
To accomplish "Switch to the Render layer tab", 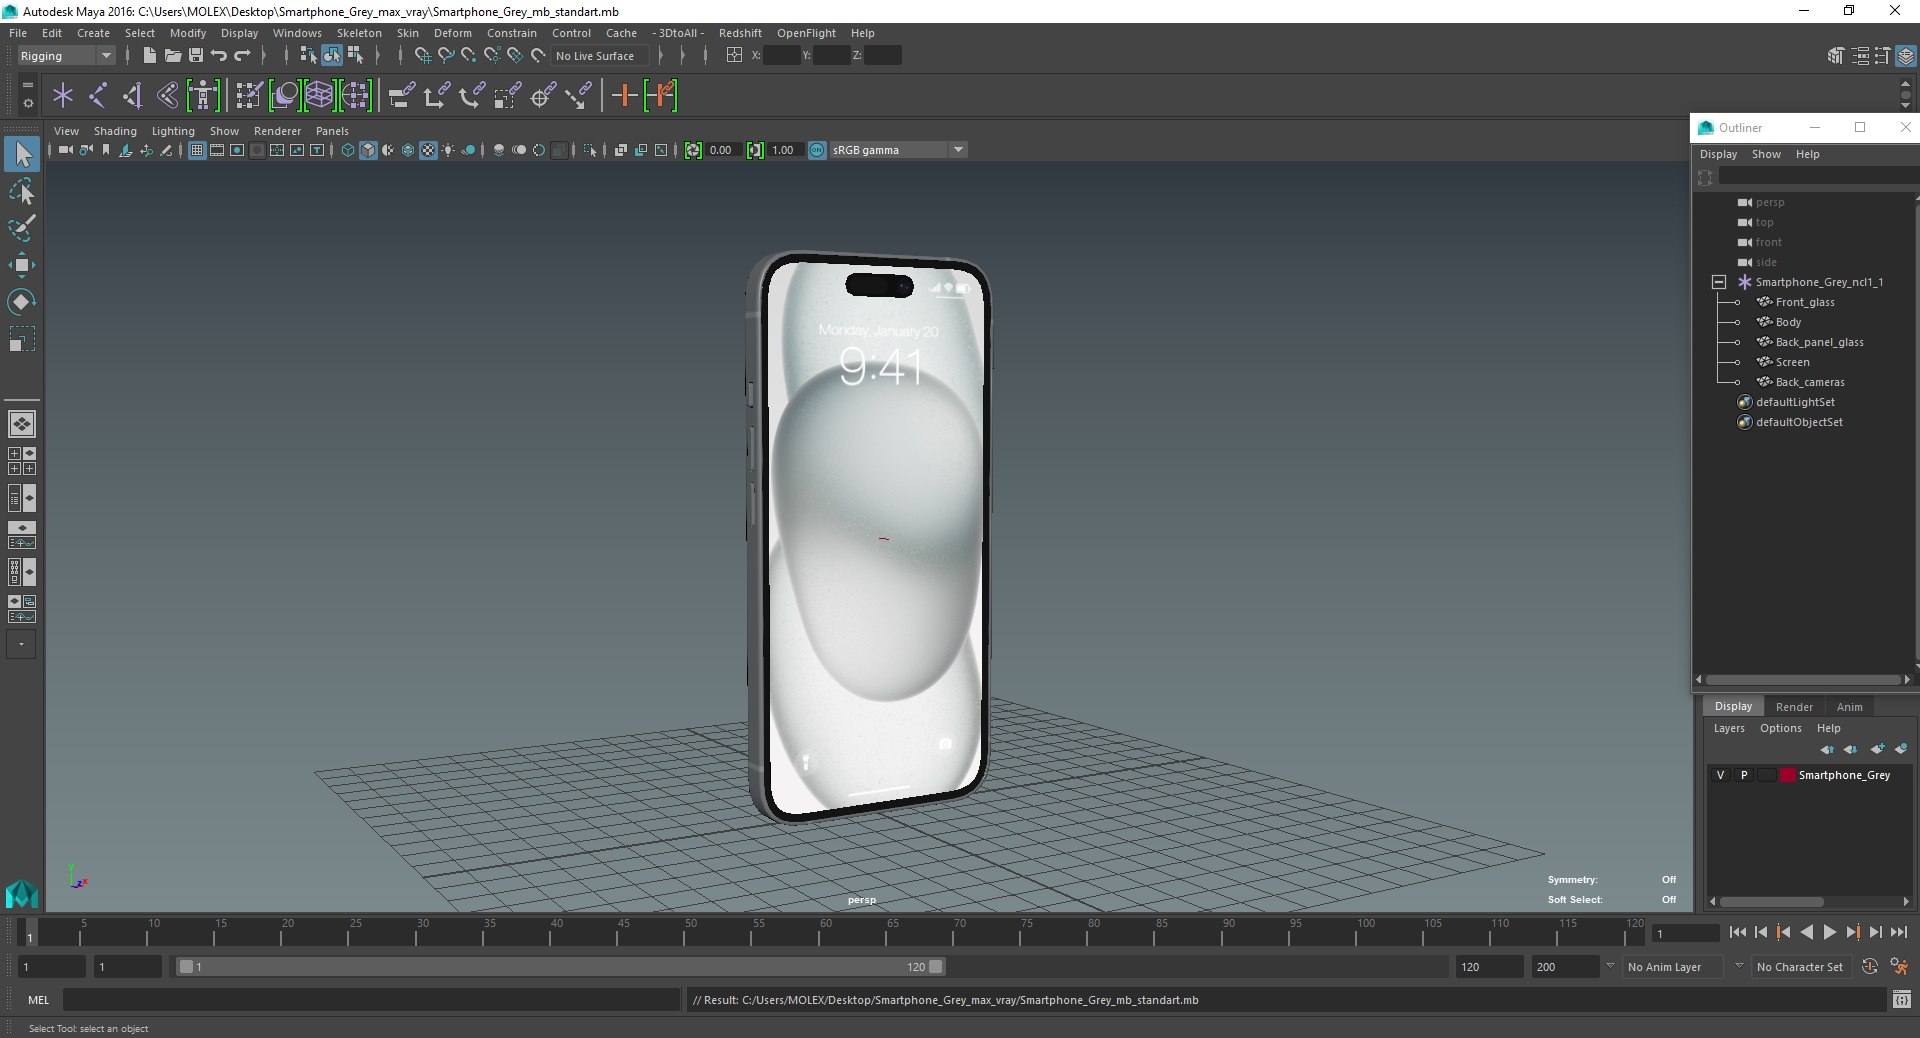I will pos(1794,706).
